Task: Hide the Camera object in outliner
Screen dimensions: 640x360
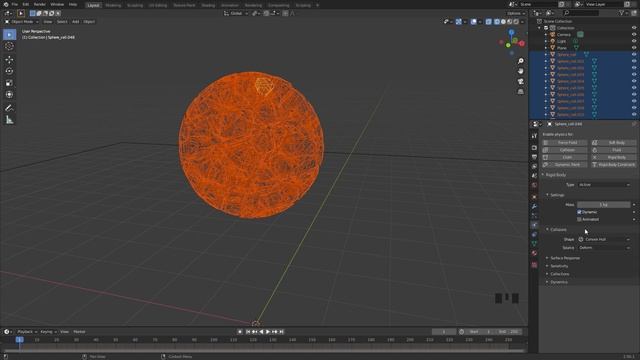Action: pos(634,35)
